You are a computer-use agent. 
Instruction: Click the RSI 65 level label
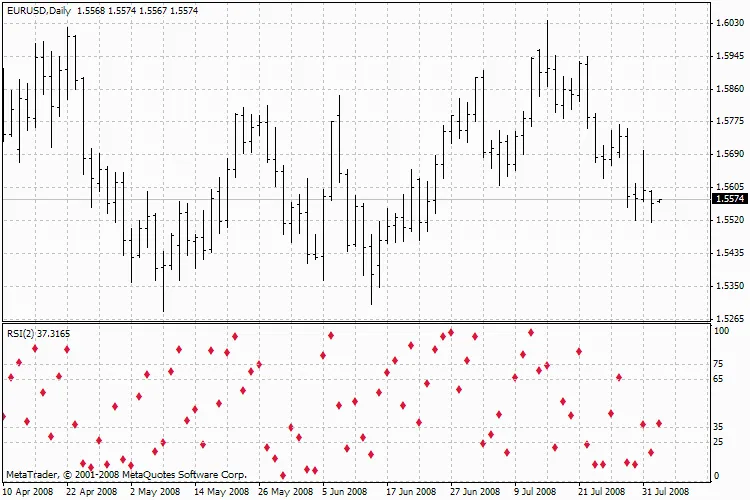point(718,380)
